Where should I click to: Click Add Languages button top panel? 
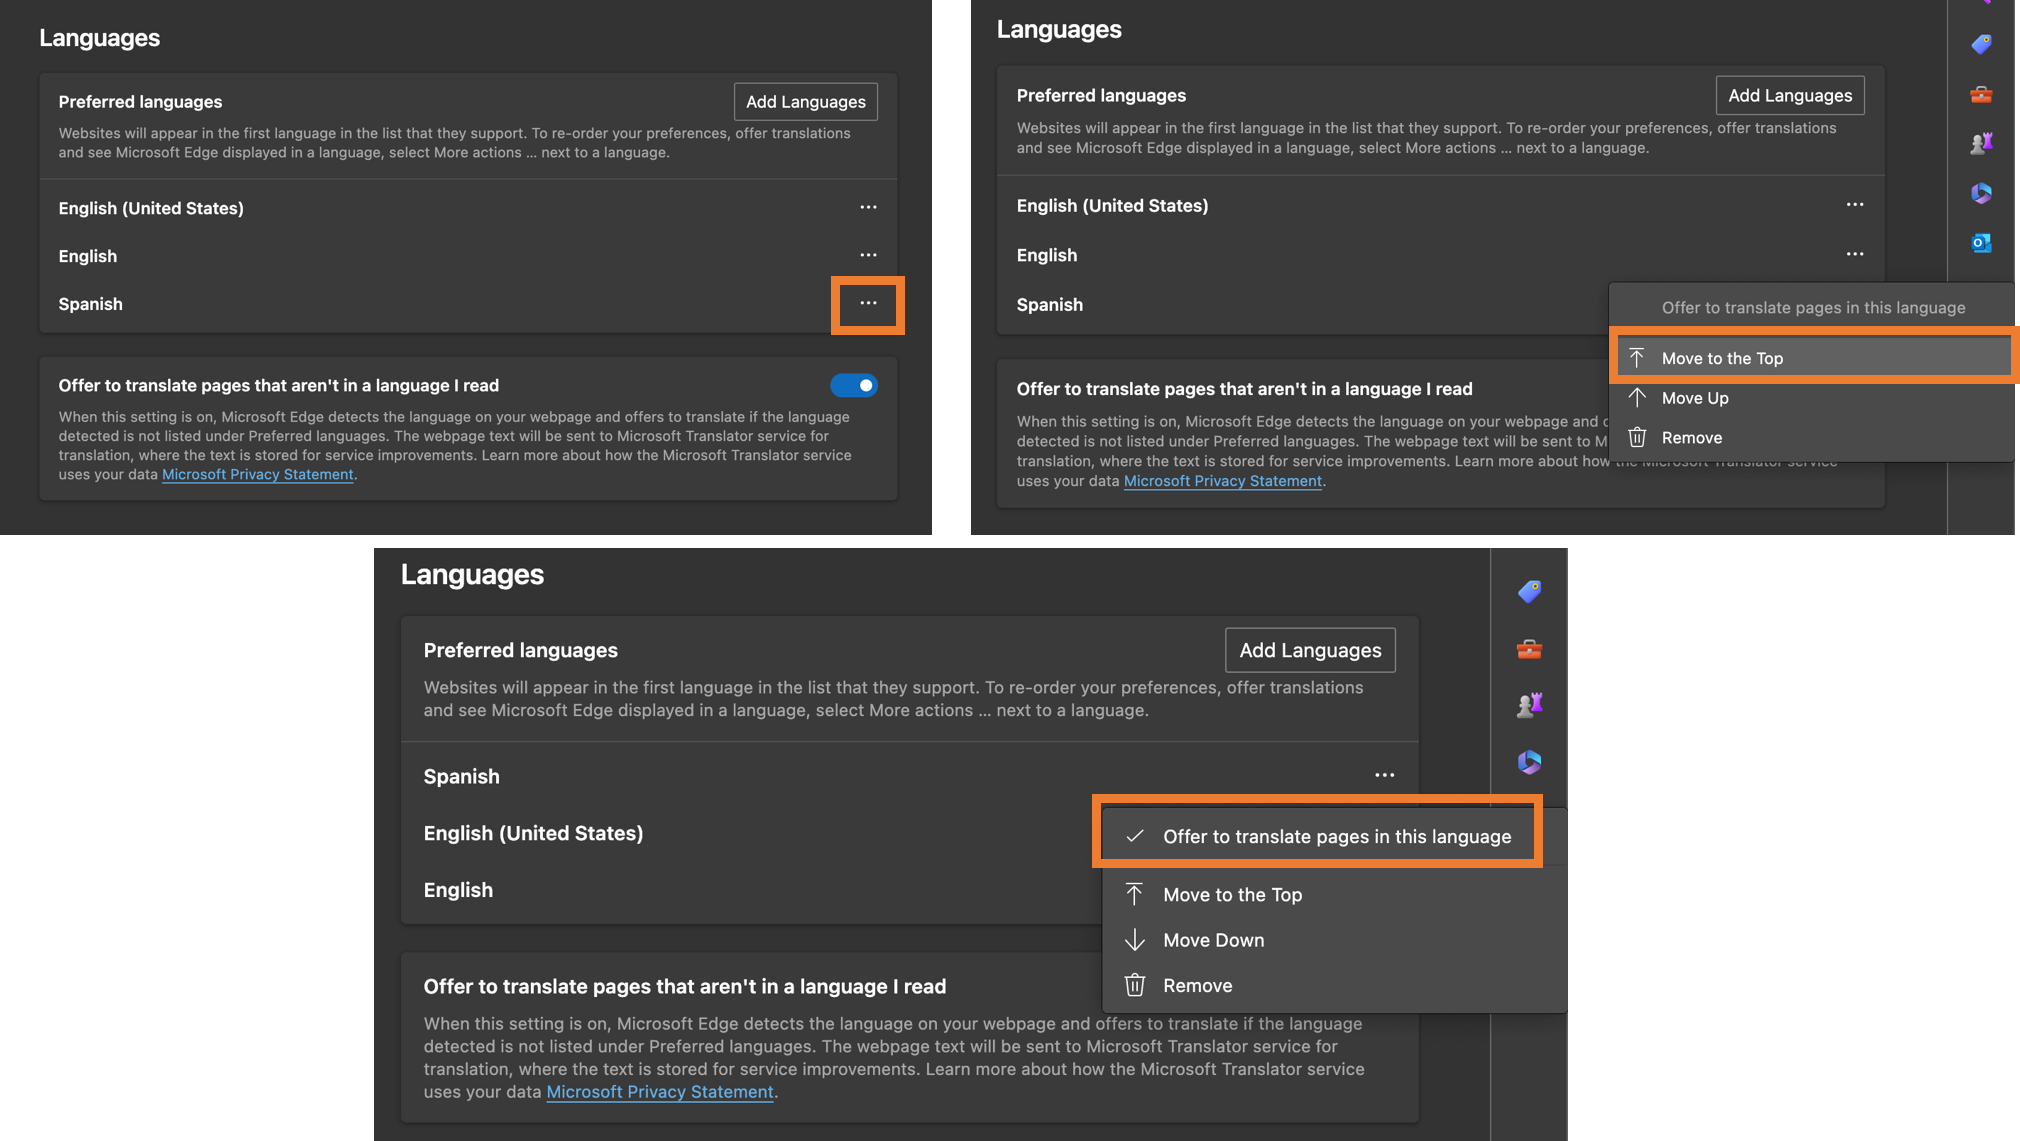point(806,100)
